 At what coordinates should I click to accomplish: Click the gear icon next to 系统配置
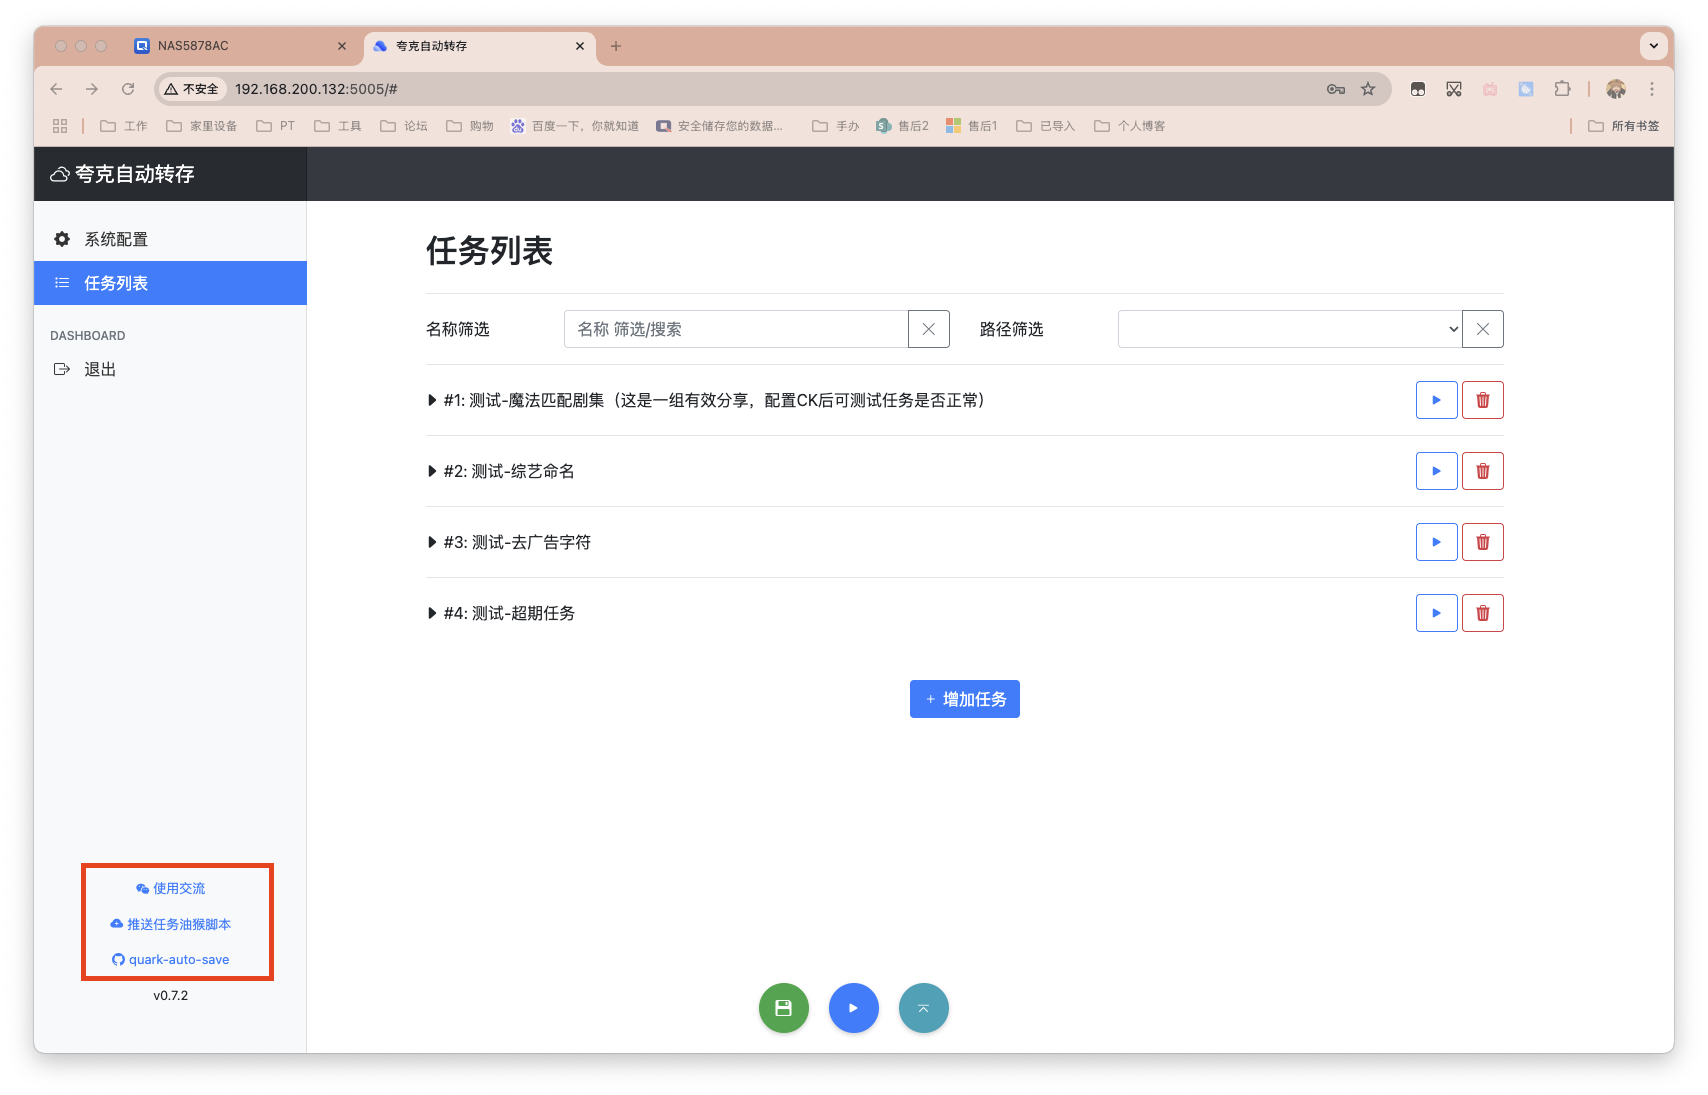[x=61, y=239]
